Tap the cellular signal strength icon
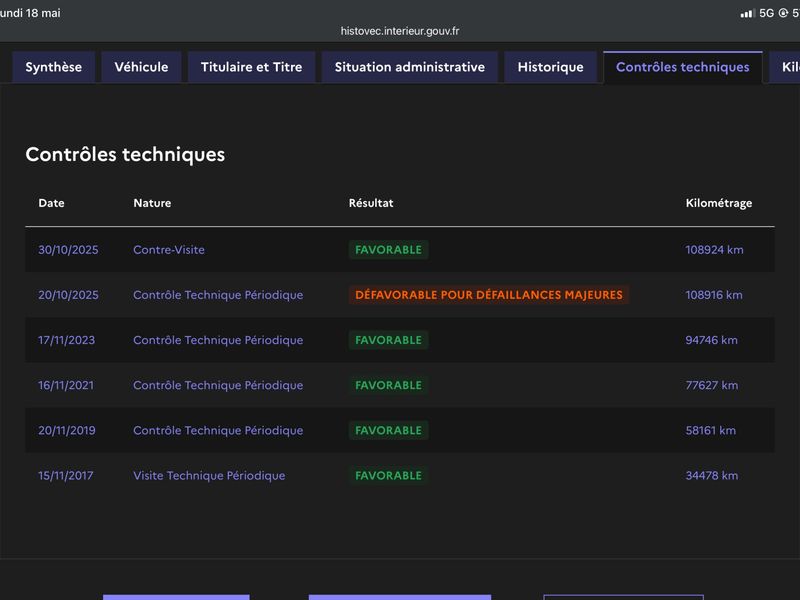800x600 pixels. pyautogui.click(x=747, y=14)
